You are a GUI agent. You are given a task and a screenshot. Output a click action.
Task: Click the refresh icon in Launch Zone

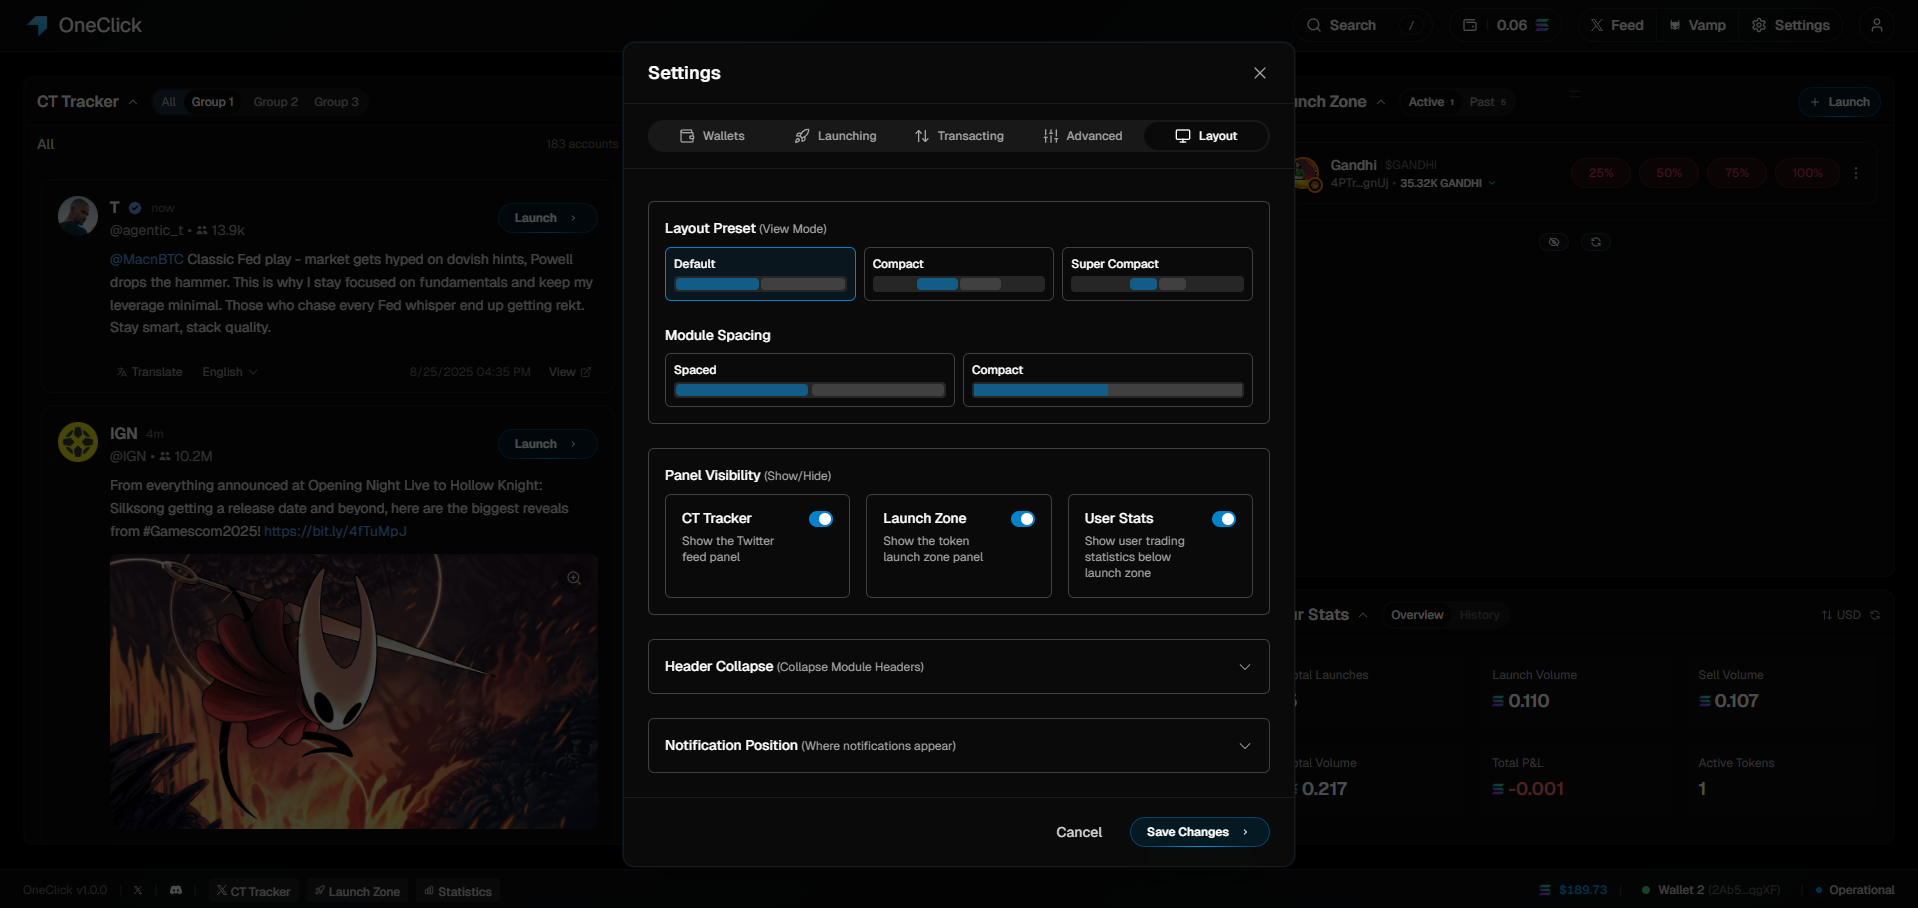(x=1596, y=242)
